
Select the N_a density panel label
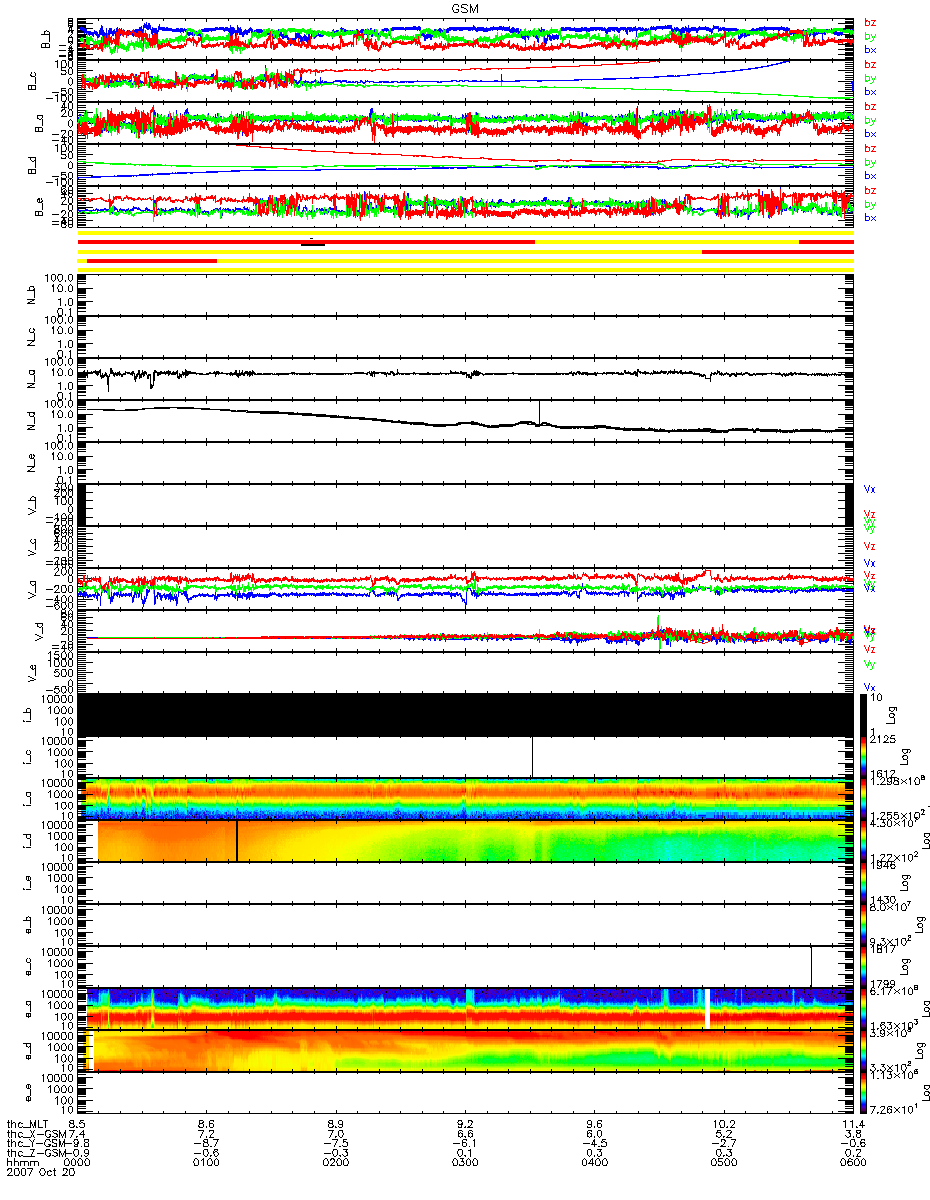pos(31,379)
